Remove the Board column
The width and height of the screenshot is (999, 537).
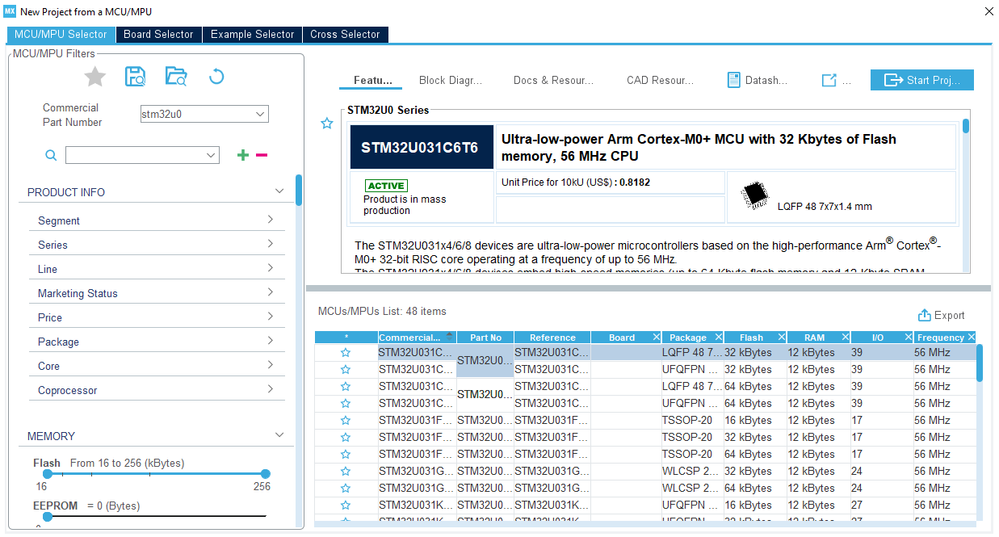click(656, 337)
